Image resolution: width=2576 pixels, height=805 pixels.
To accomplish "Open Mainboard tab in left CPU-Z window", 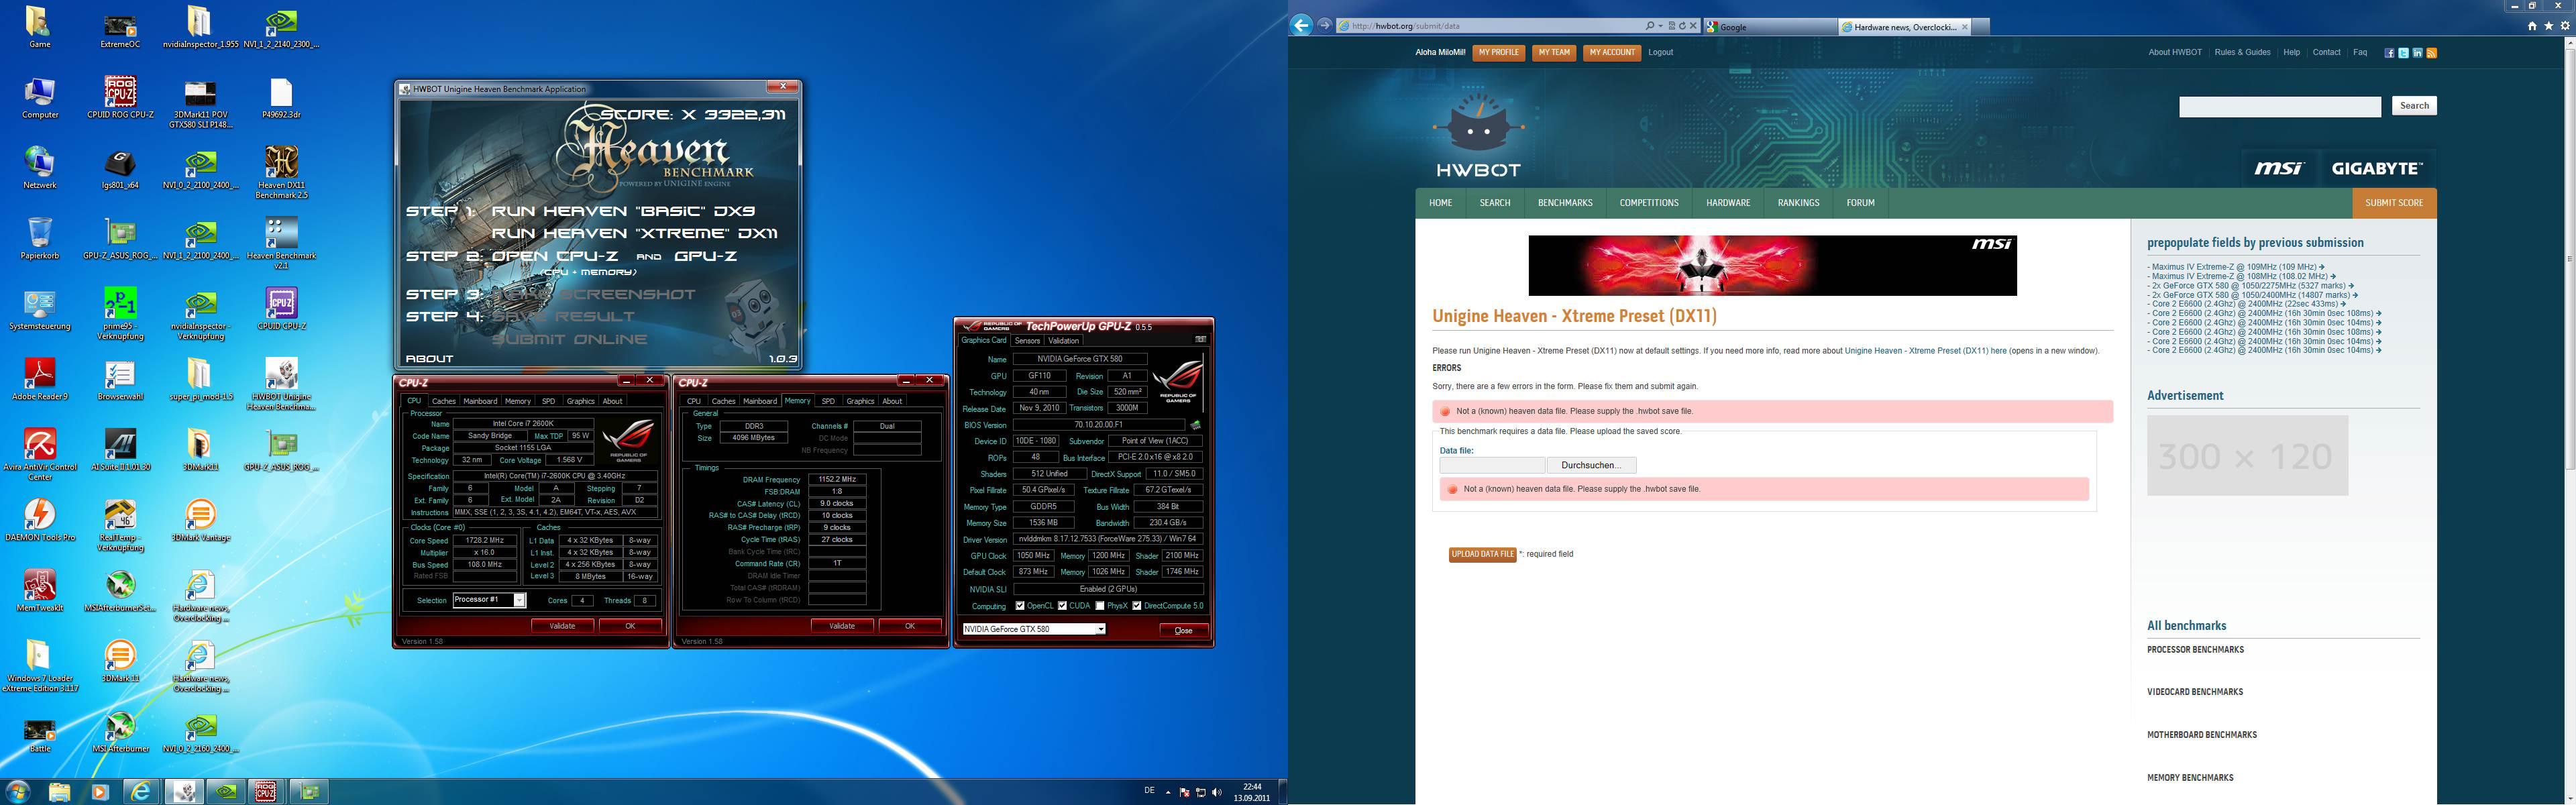I will (480, 401).
